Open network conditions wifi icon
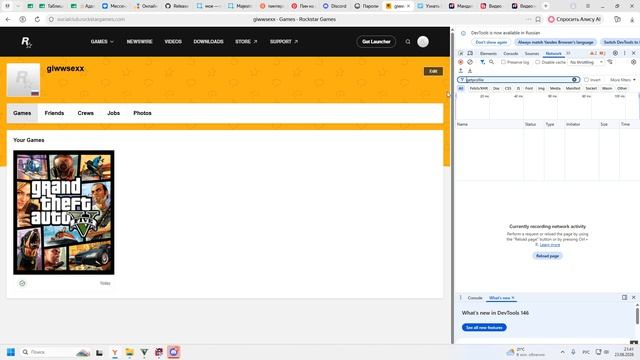This screenshot has height=360, width=640. 610,62
